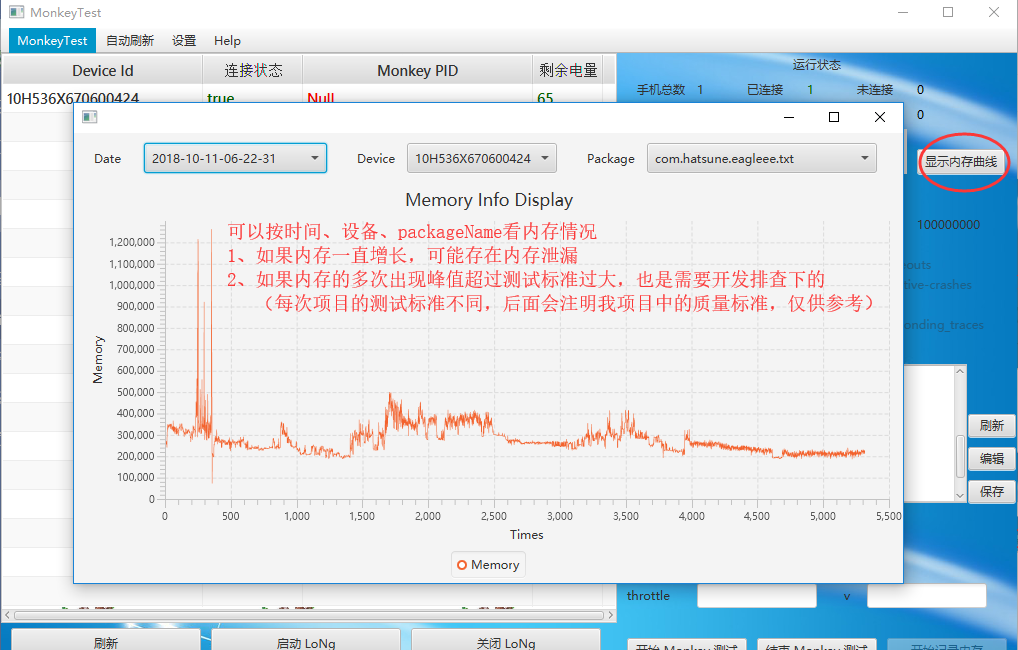This screenshot has width=1018, height=650.
Task: Click the 已连接 label
Action: tap(765, 90)
